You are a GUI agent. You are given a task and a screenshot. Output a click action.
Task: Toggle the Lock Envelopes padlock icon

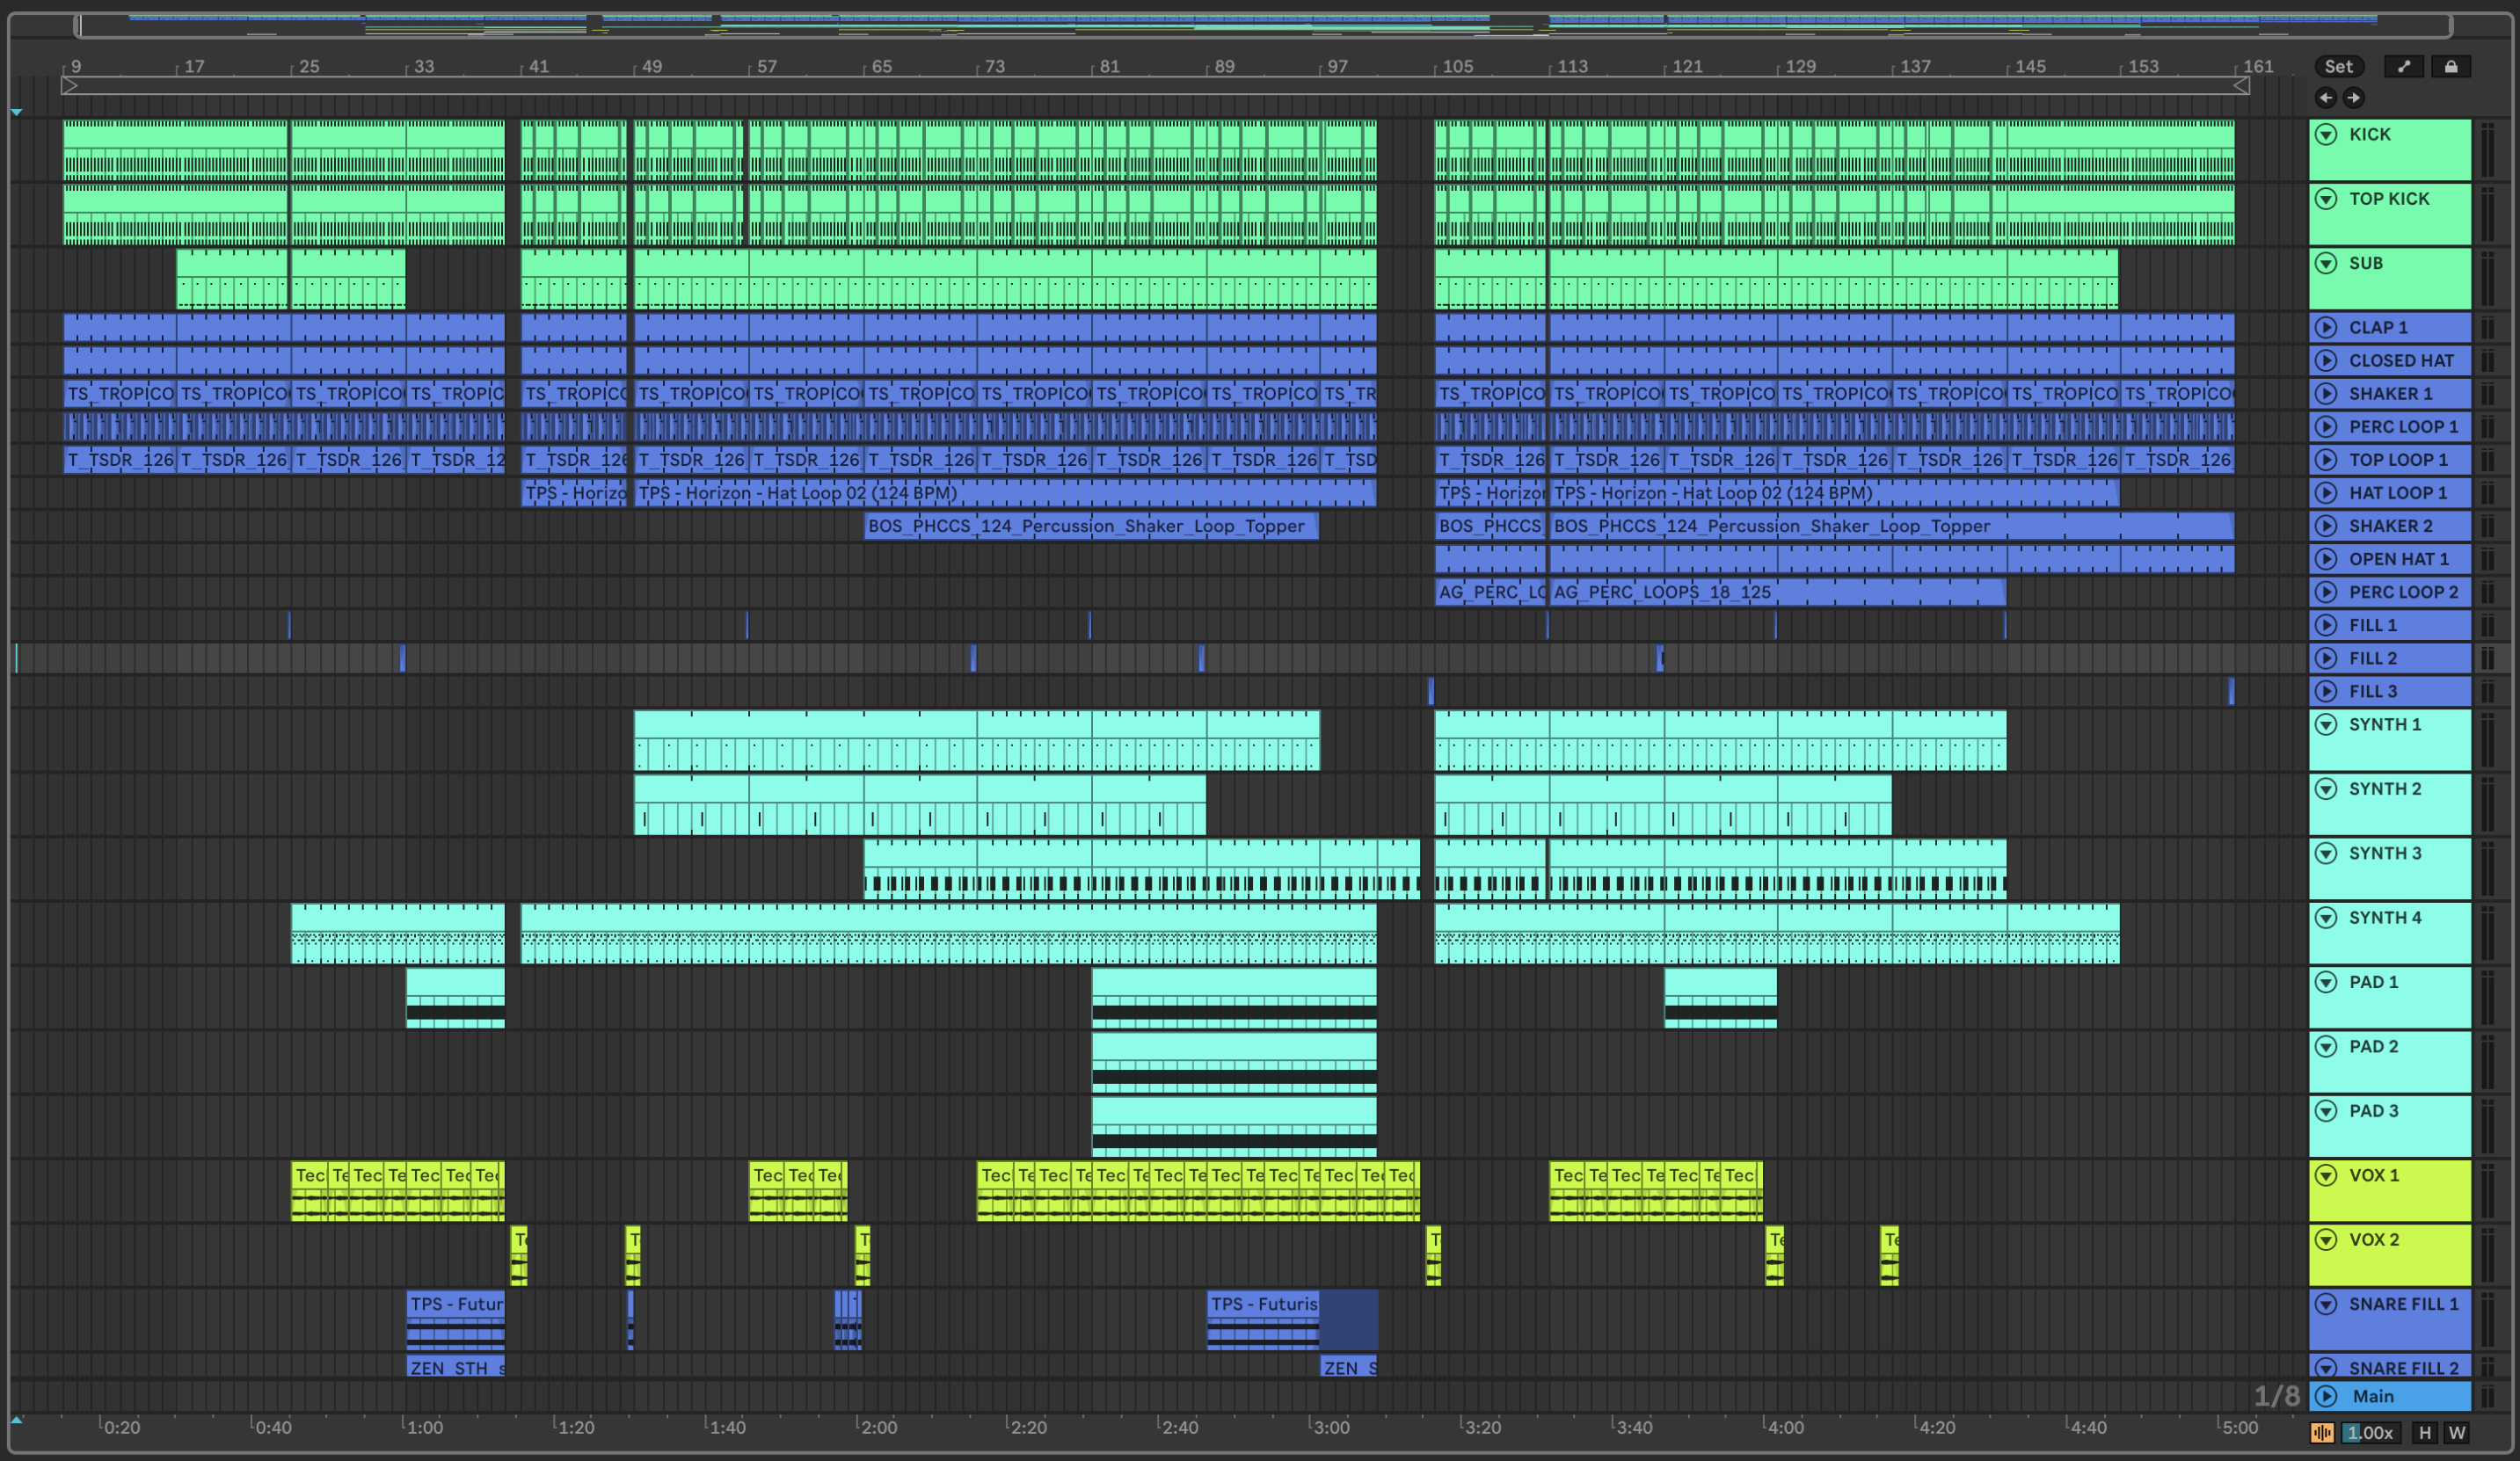click(x=2451, y=66)
